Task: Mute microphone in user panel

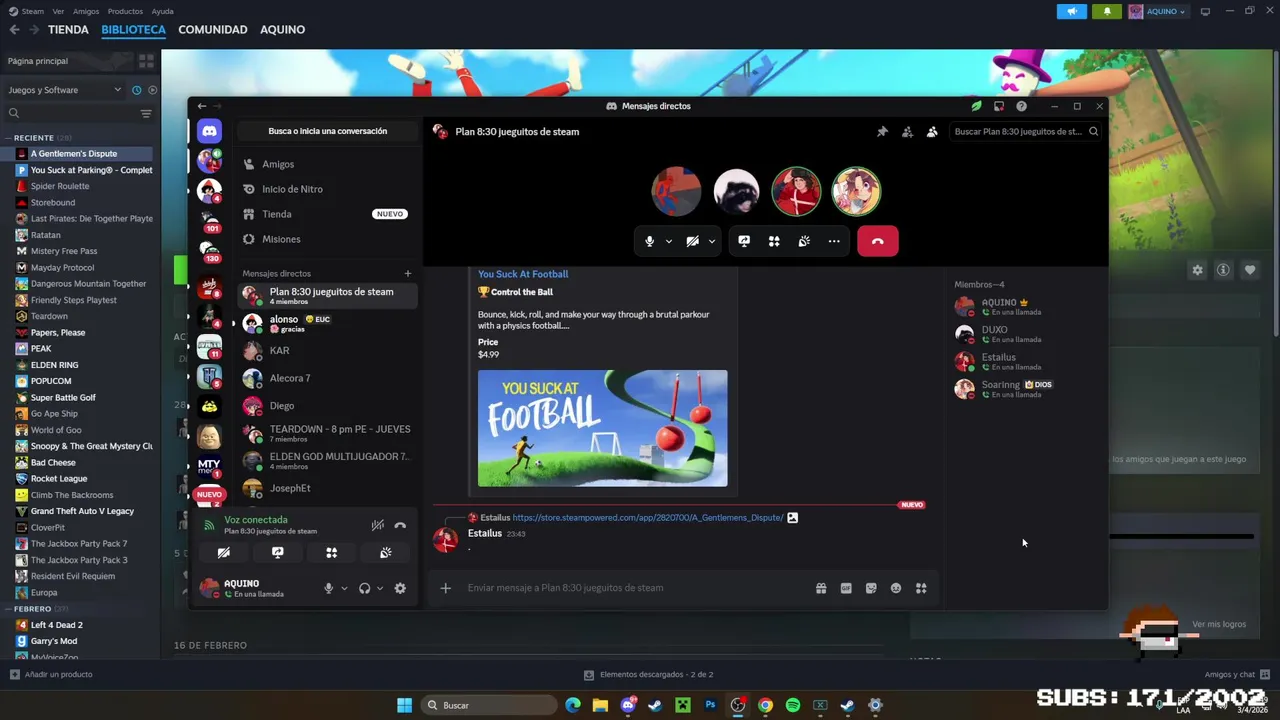Action: click(328, 588)
